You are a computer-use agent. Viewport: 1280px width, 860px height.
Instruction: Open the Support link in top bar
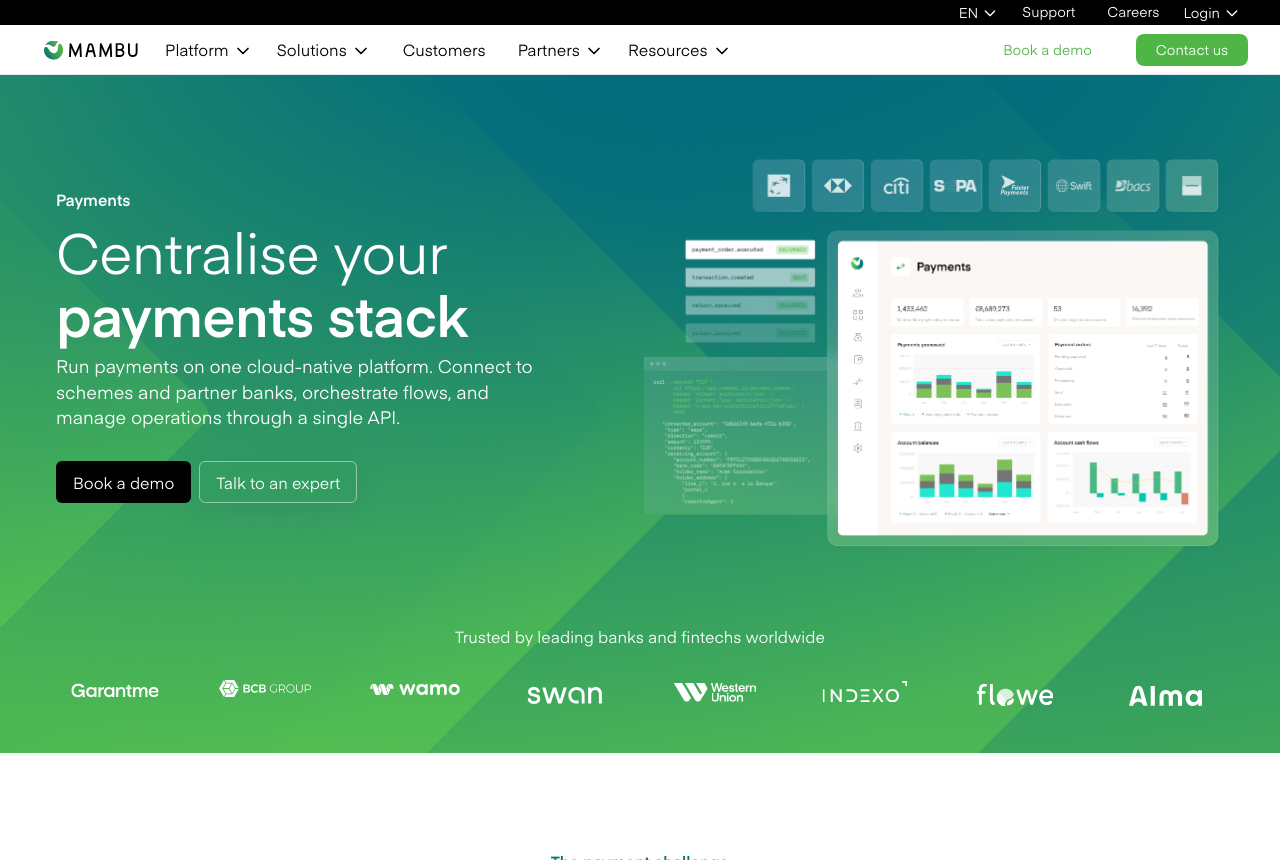tap(1048, 12)
